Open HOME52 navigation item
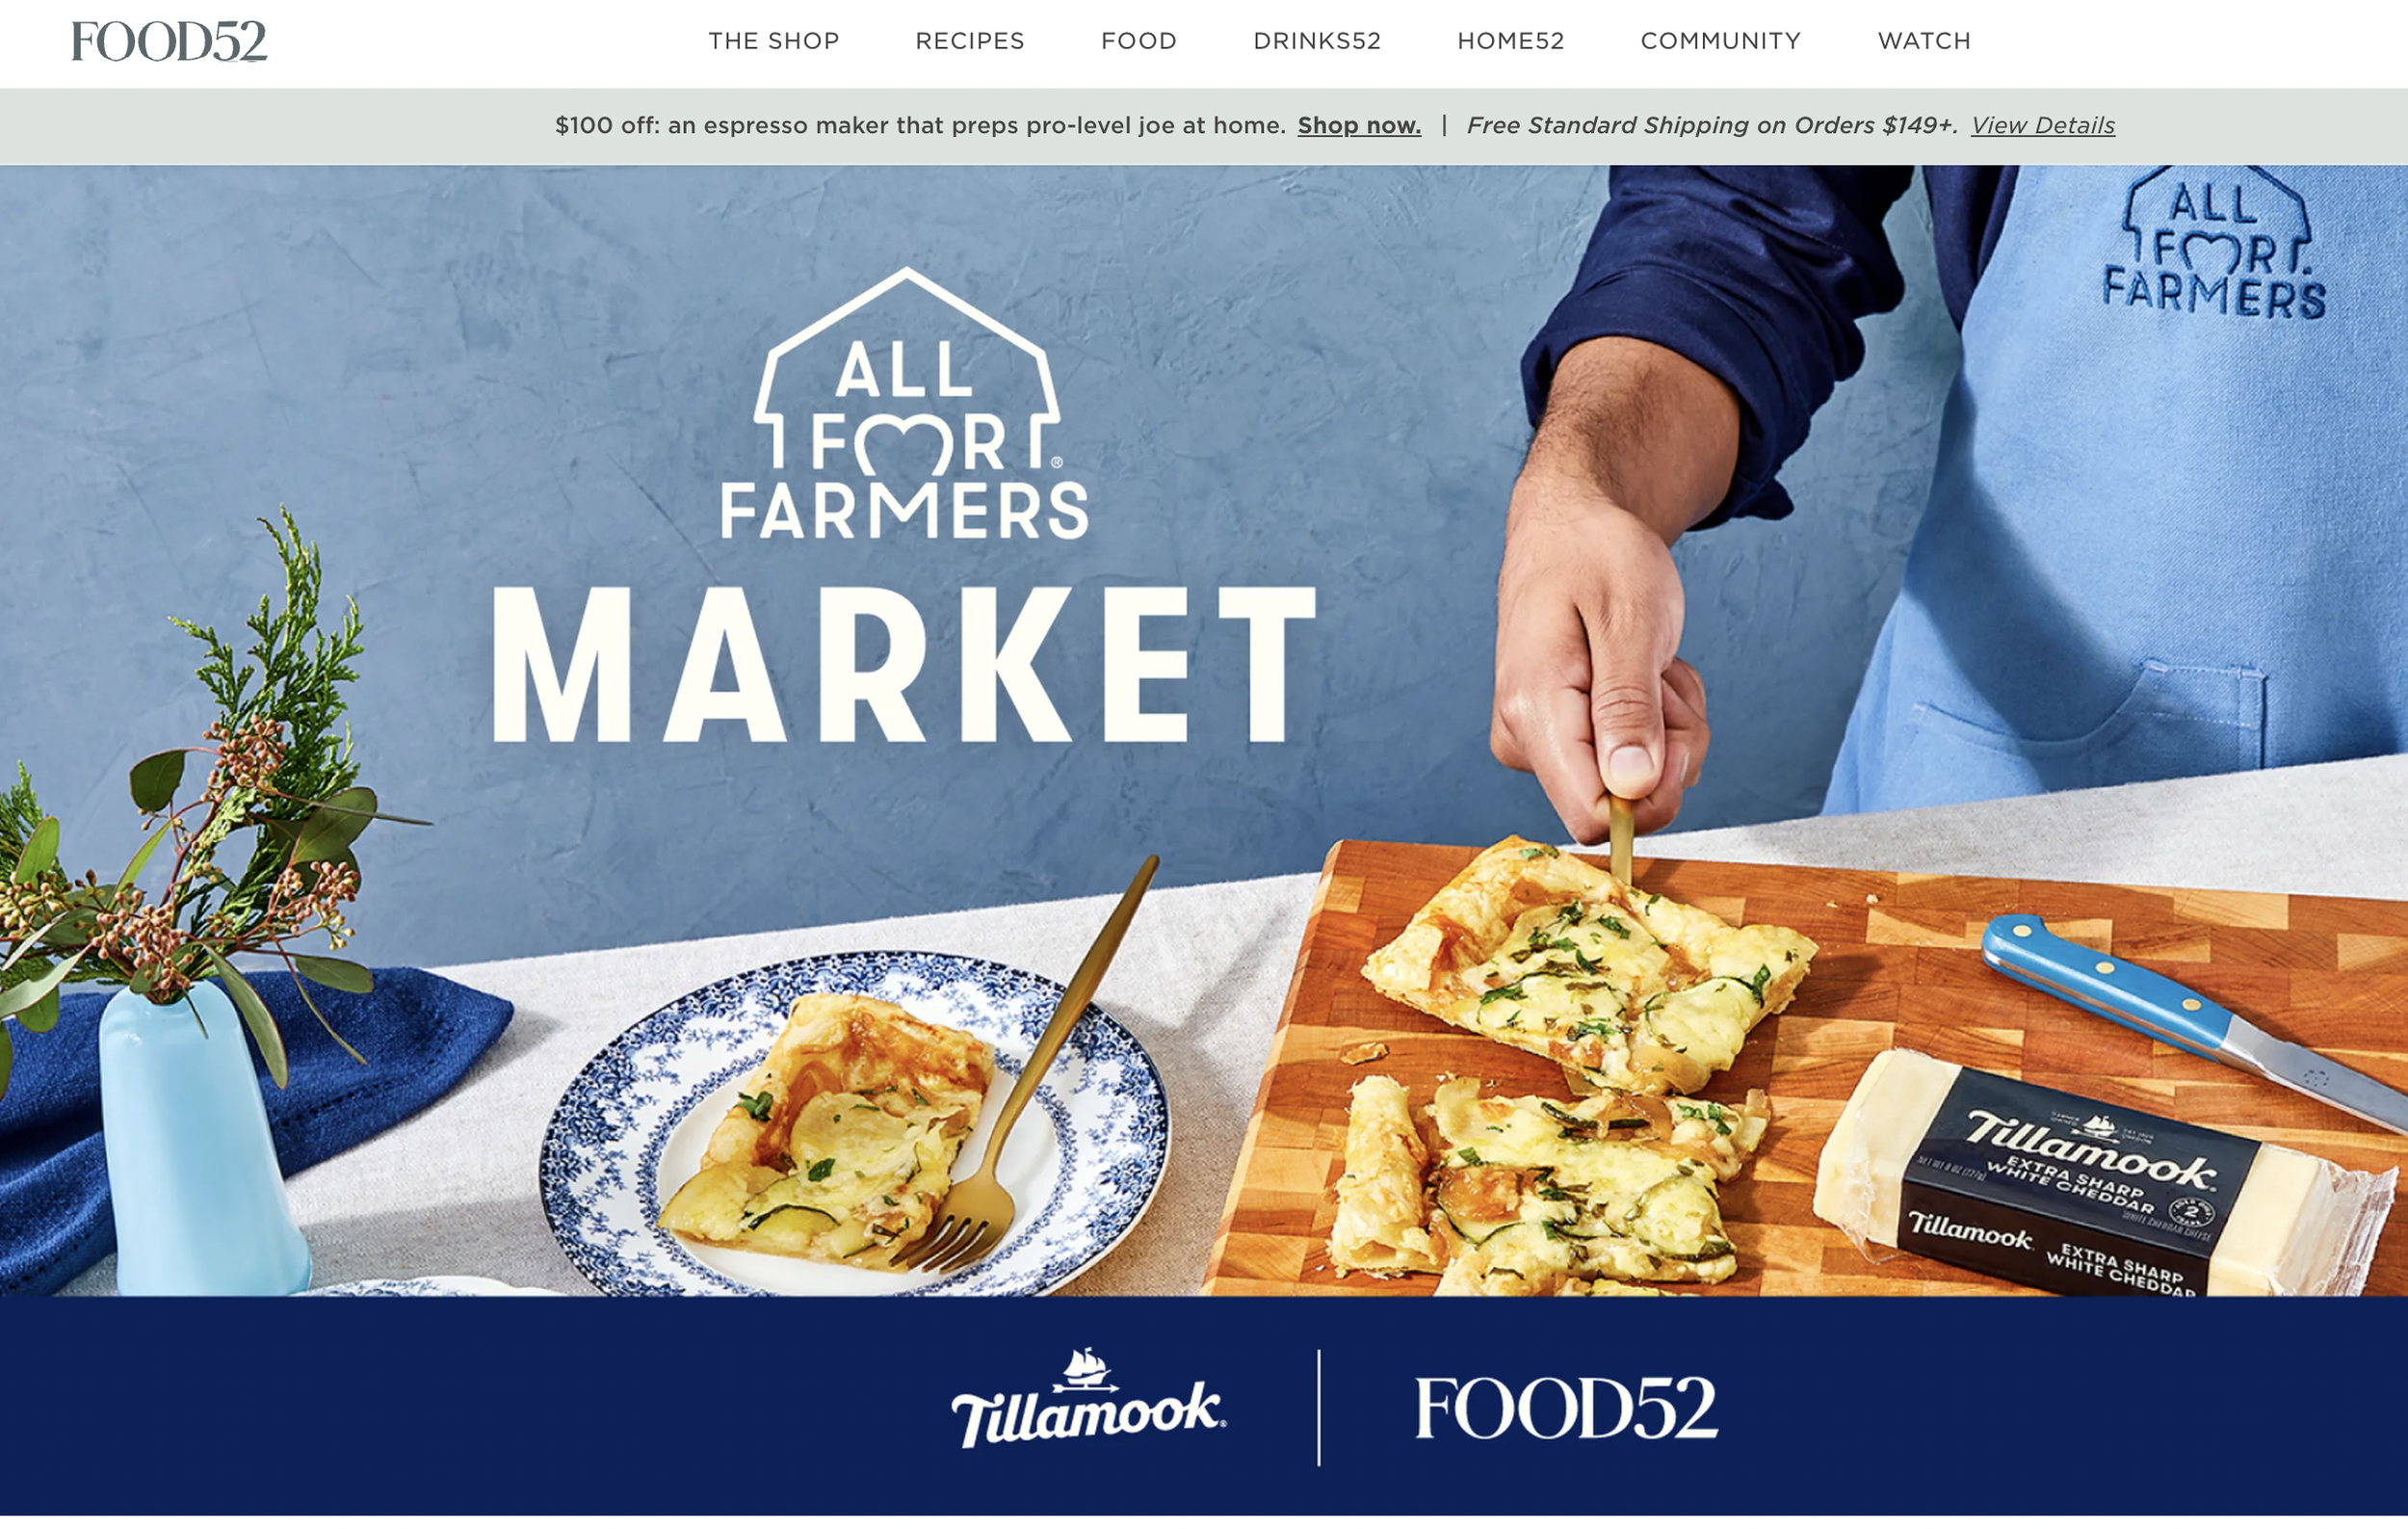2408x1529 pixels. tap(1511, 41)
